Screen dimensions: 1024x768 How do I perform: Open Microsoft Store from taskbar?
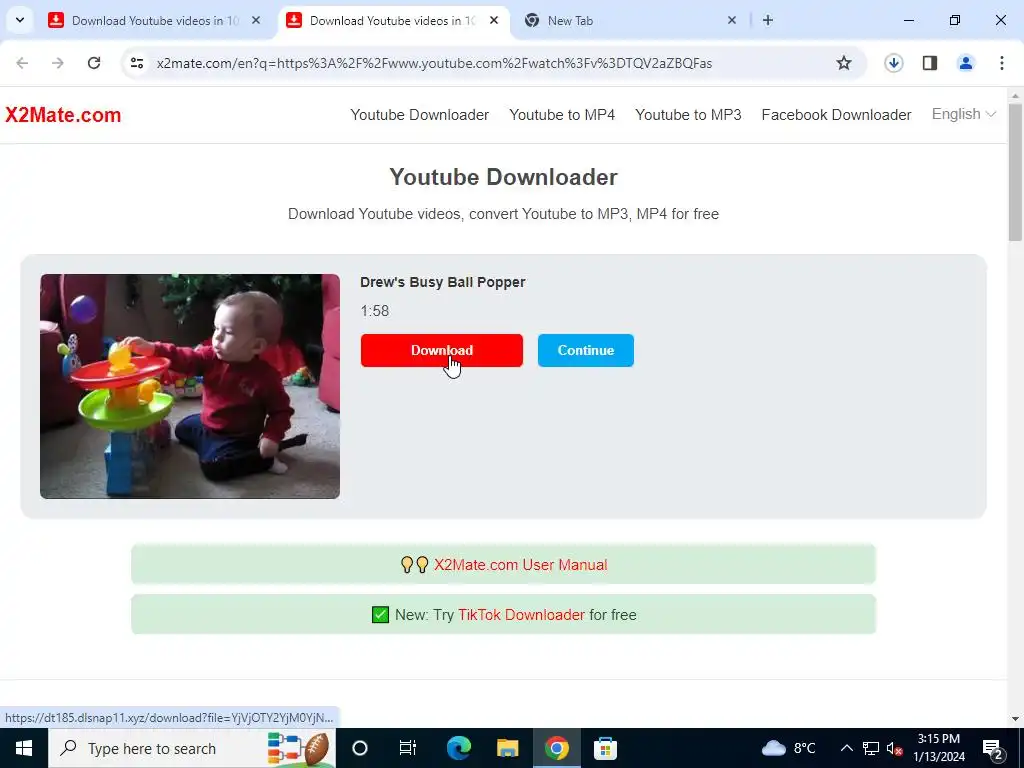click(x=605, y=748)
